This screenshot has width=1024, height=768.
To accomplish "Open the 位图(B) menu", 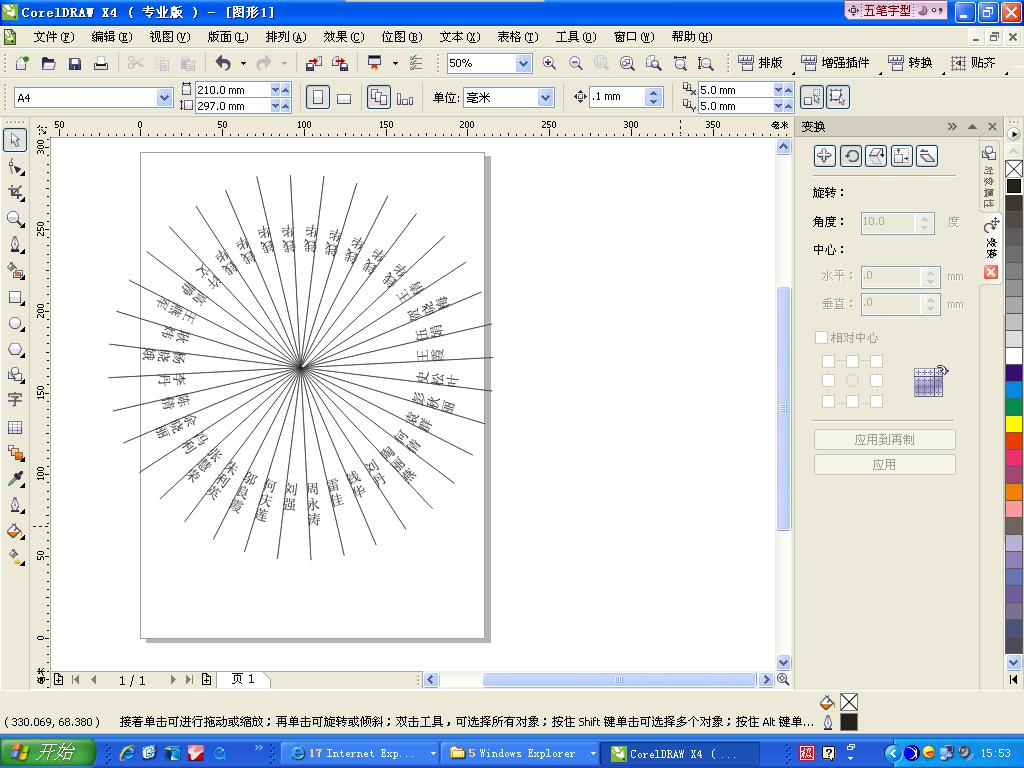I will tap(401, 37).
